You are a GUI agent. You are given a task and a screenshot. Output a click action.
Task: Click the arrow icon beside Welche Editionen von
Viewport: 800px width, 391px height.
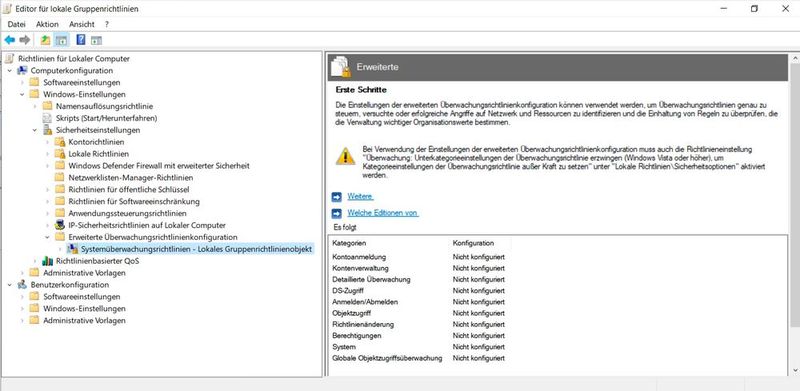336,213
